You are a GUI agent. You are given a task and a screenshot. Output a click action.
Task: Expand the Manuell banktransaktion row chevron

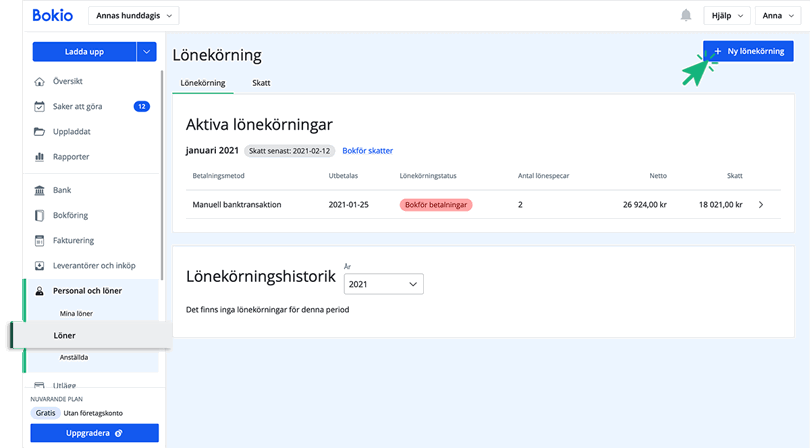(x=761, y=205)
